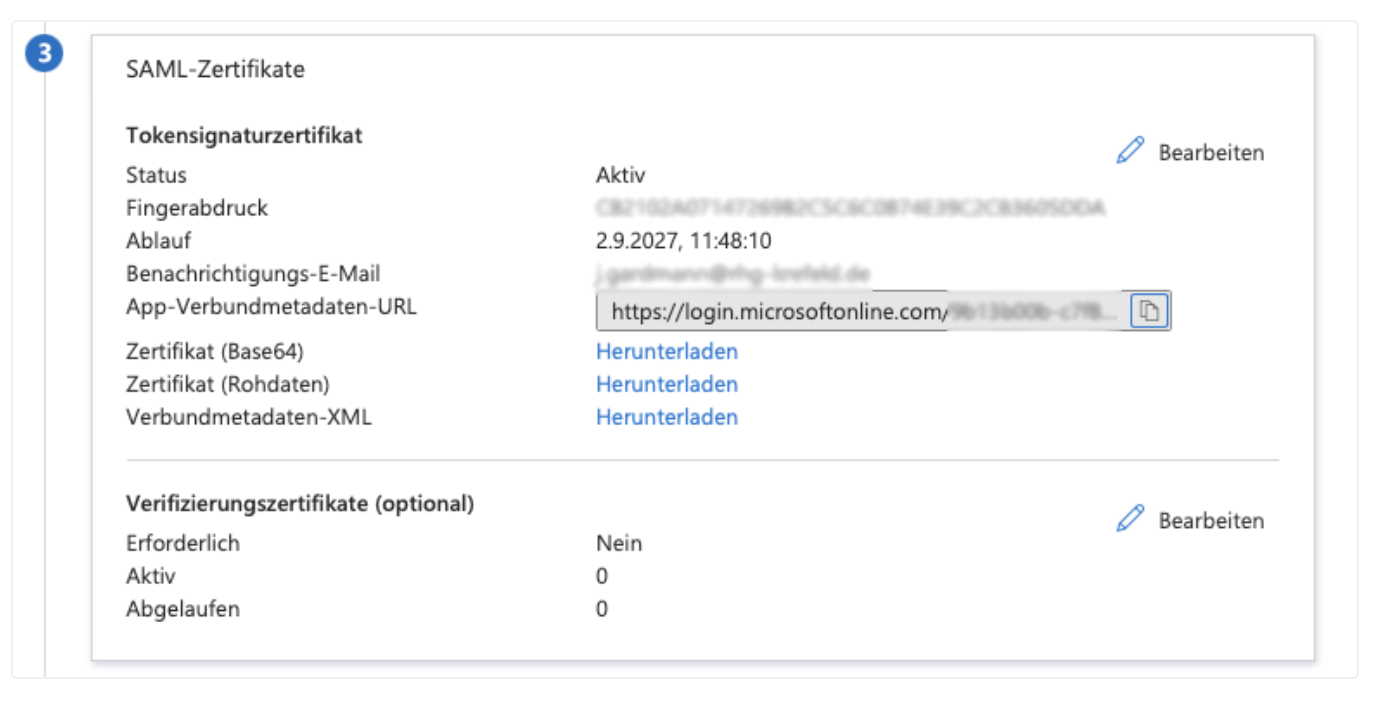The height and width of the screenshot is (706, 1384).
Task: Click the Tokensignaturzertifikat heading
Action: click(244, 136)
